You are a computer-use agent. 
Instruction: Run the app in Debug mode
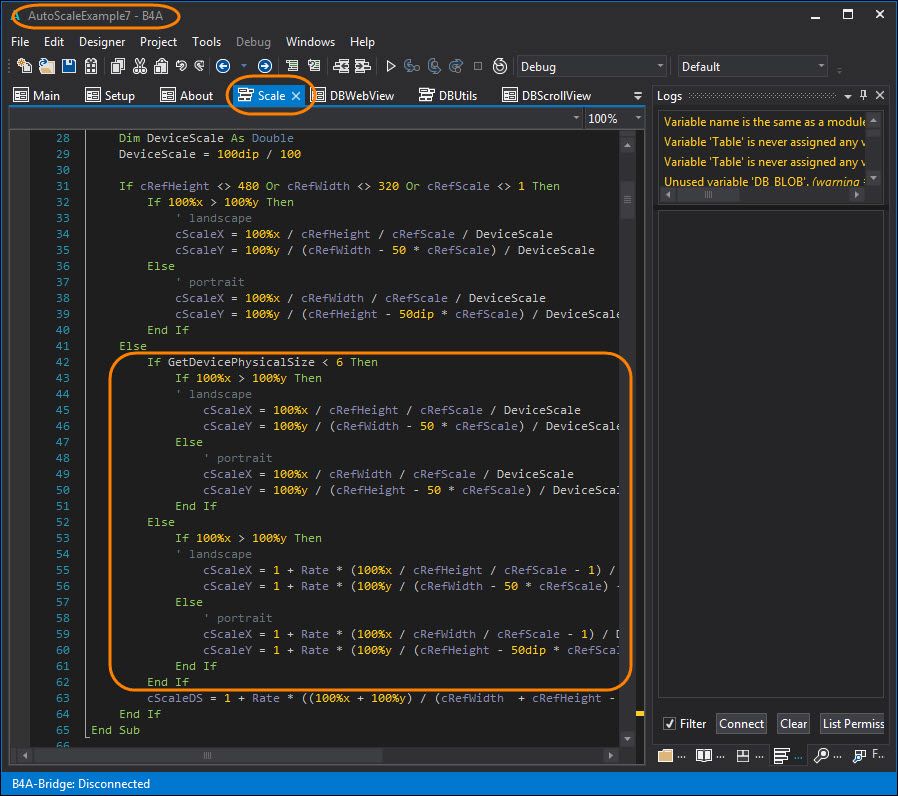pos(391,65)
